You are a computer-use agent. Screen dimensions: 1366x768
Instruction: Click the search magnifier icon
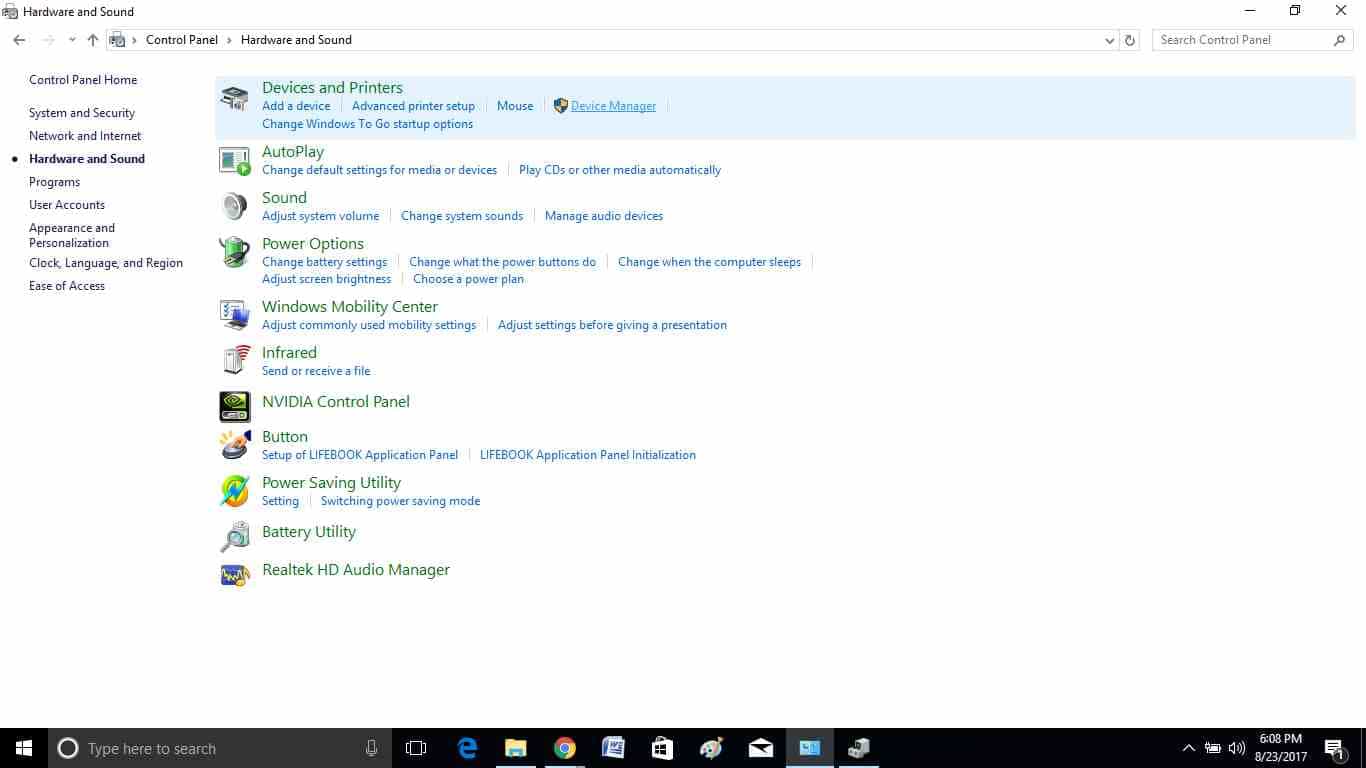(x=1339, y=40)
